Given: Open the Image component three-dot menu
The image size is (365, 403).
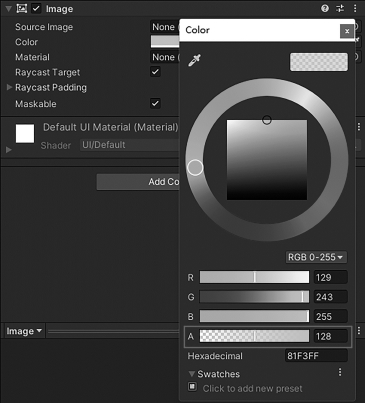Looking at the screenshot, I should point(355,9).
